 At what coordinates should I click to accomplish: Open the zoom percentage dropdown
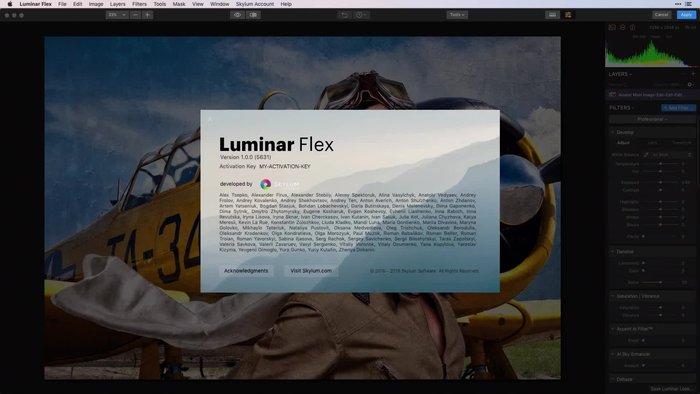[x=117, y=15]
